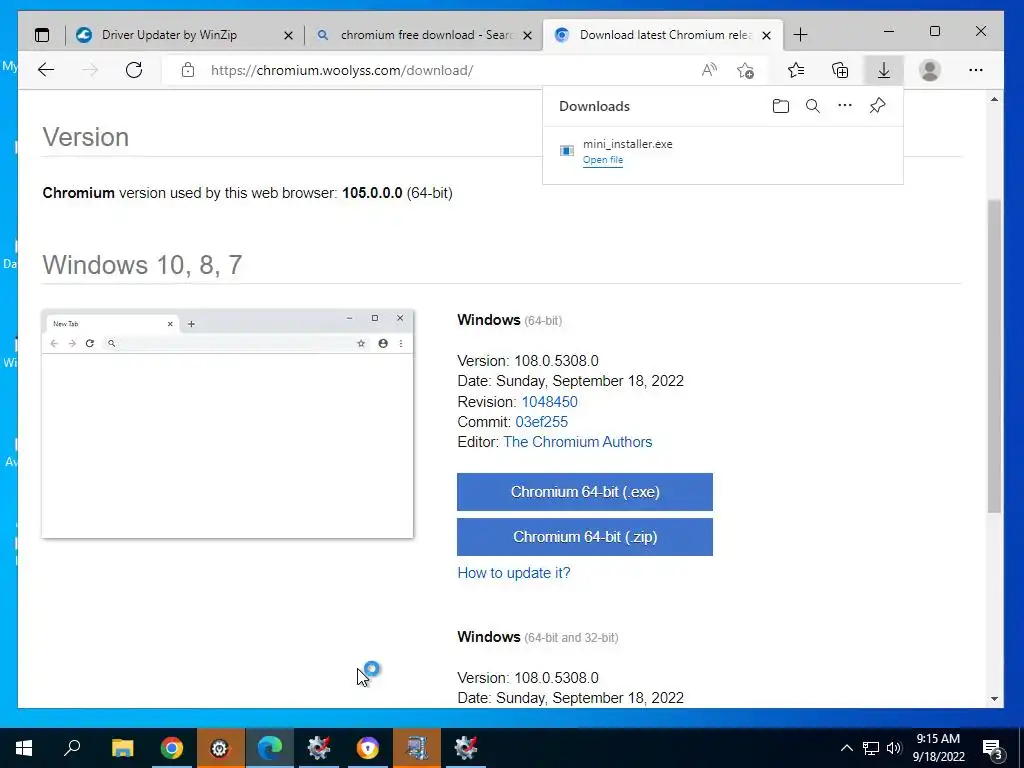
Task: Open the clock showing 9:15 AM
Action: [x=938, y=748]
